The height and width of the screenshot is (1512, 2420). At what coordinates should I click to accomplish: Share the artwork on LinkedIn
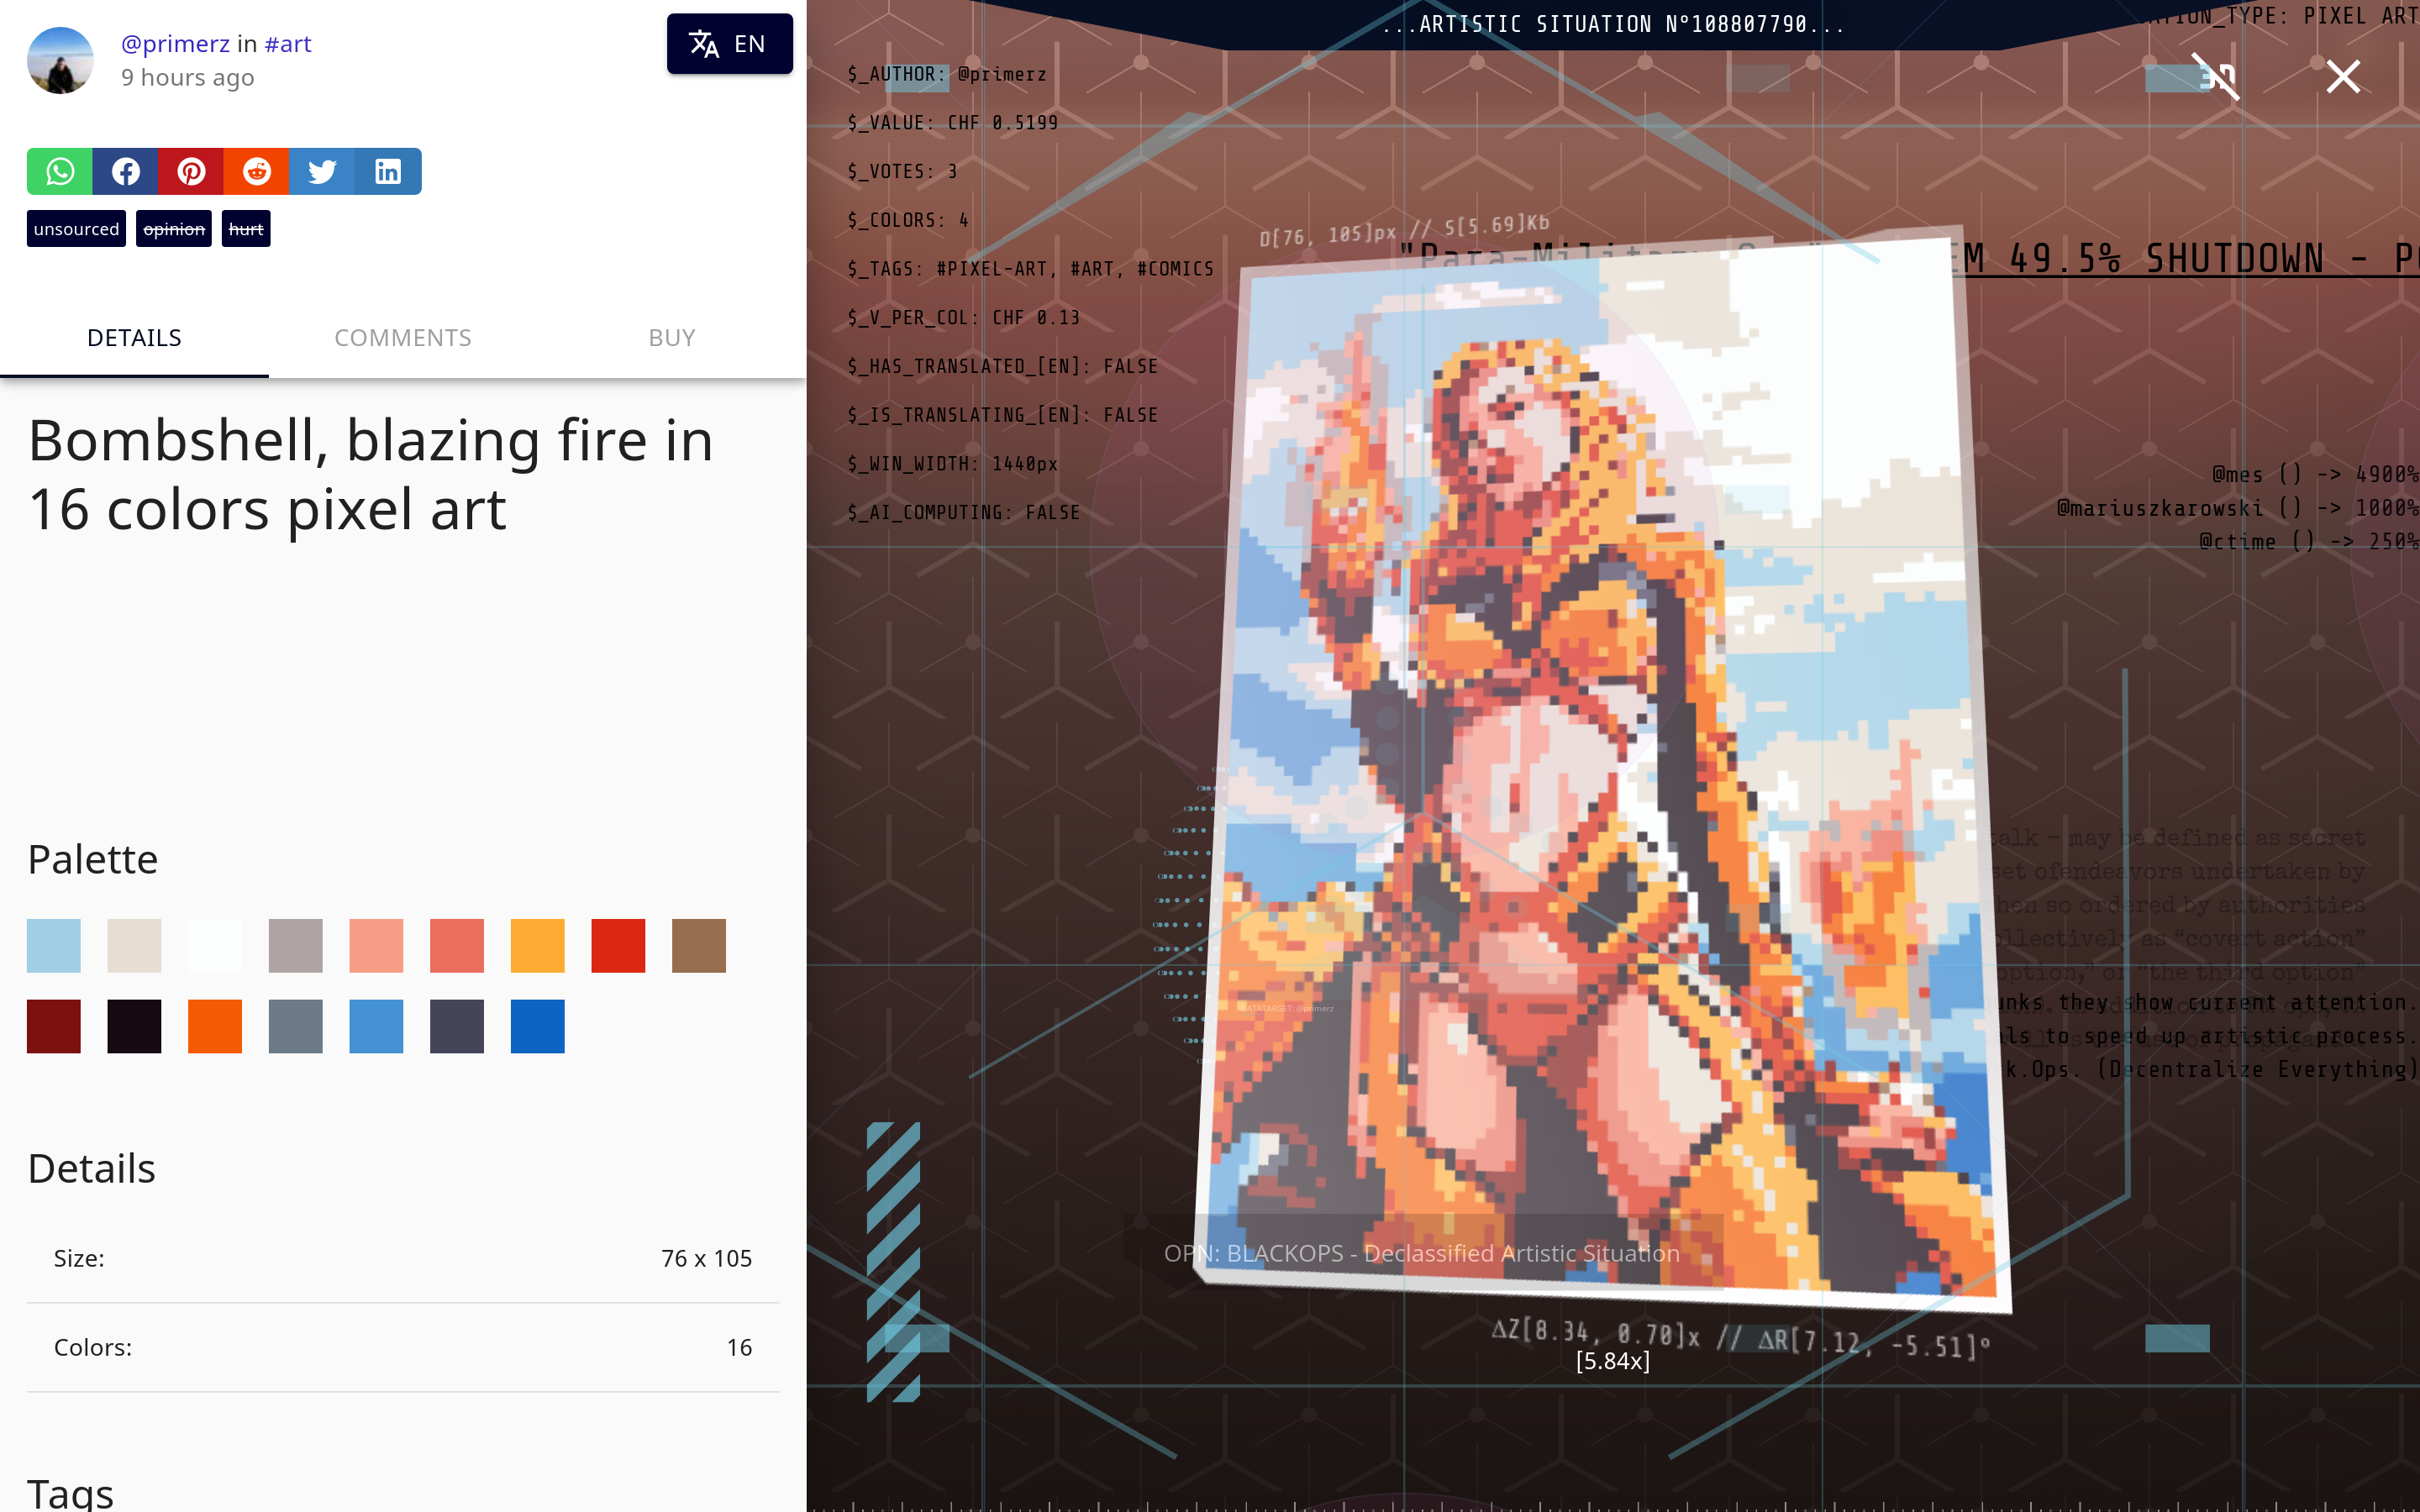tap(388, 171)
